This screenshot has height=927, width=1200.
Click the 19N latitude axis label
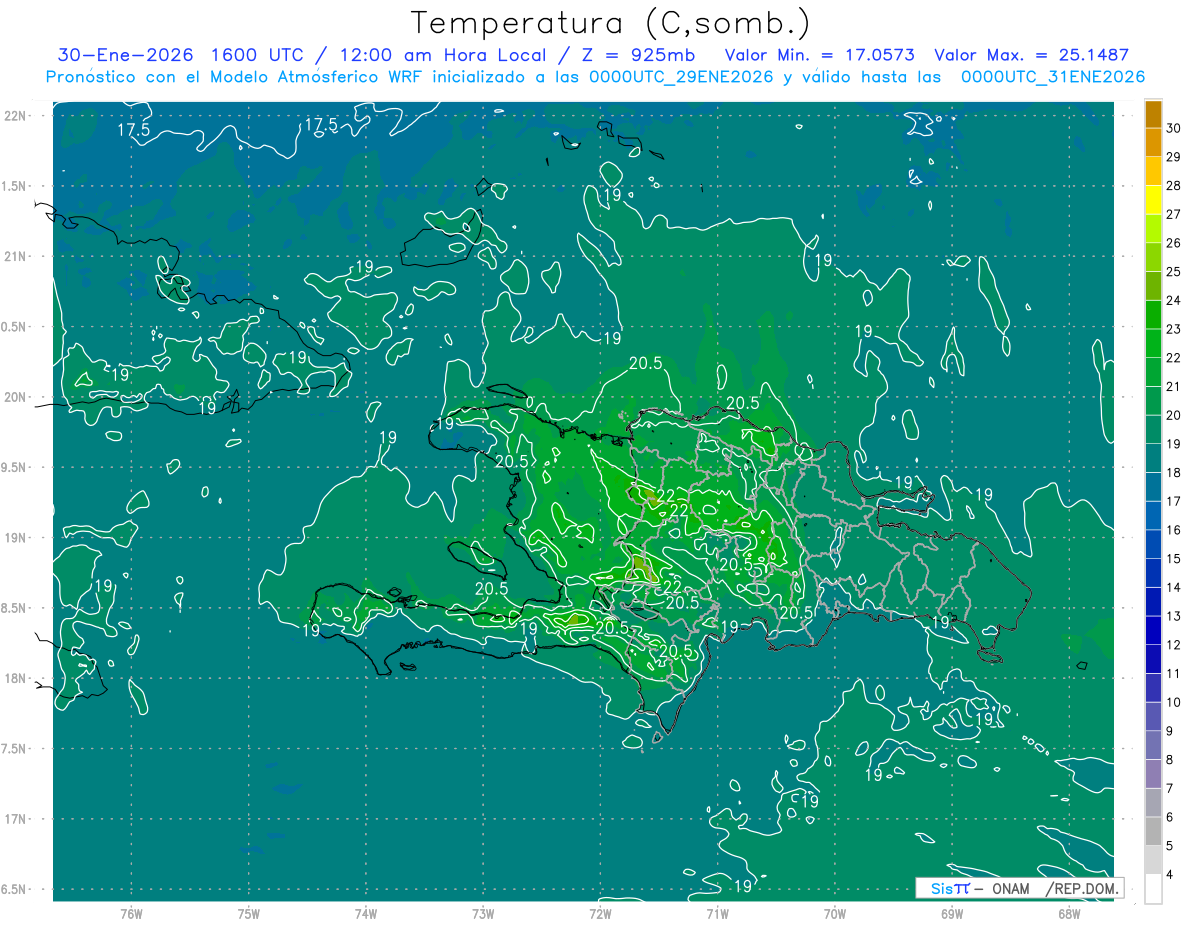[x=17, y=538]
